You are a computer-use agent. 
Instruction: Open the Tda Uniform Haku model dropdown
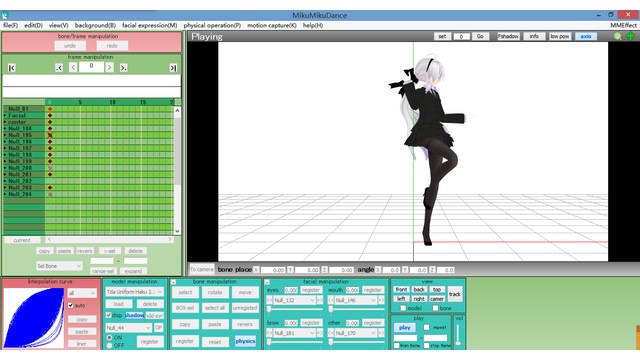pos(135,292)
